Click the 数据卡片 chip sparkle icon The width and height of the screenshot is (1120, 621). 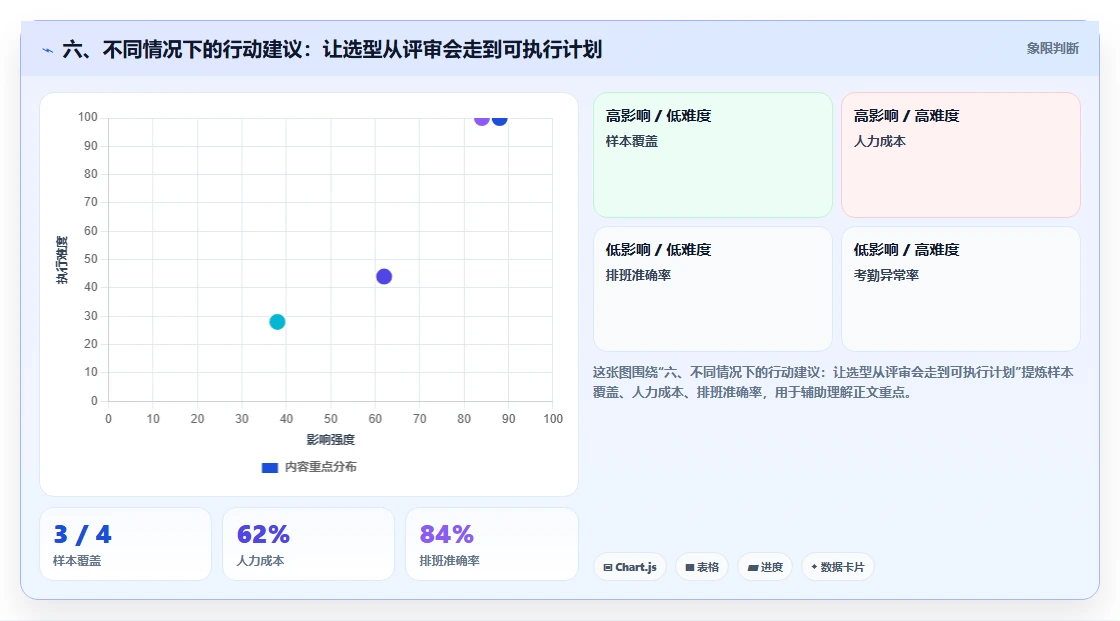pyautogui.click(x=814, y=567)
